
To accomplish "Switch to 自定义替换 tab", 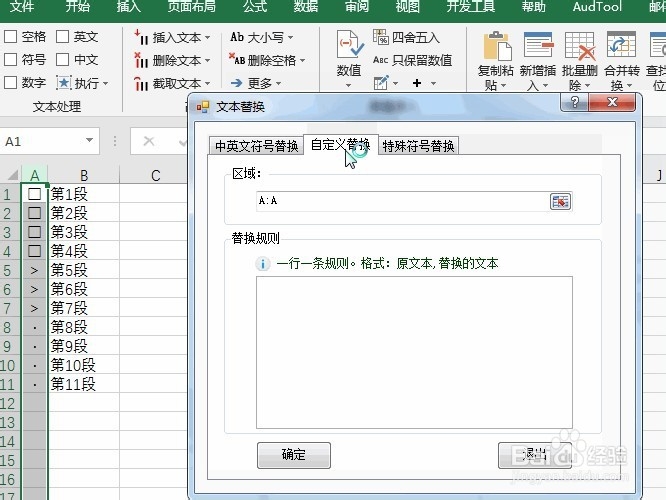I will [x=341, y=145].
